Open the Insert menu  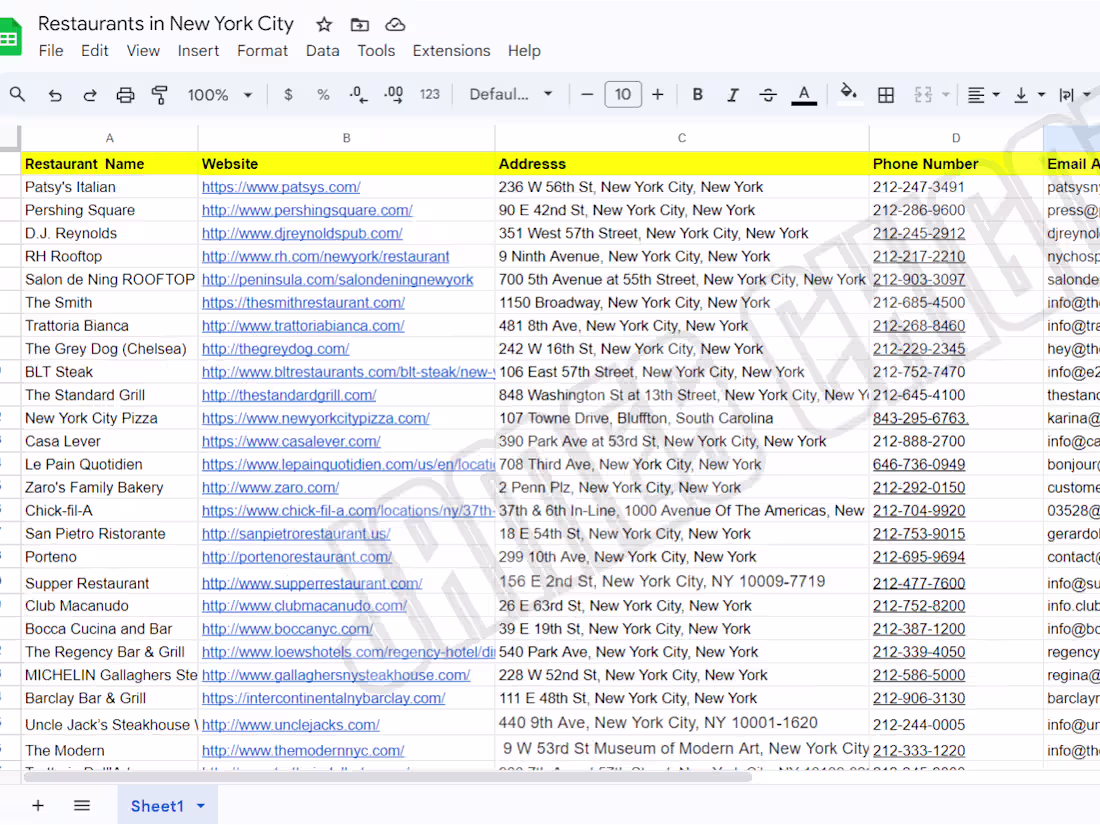pos(198,51)
